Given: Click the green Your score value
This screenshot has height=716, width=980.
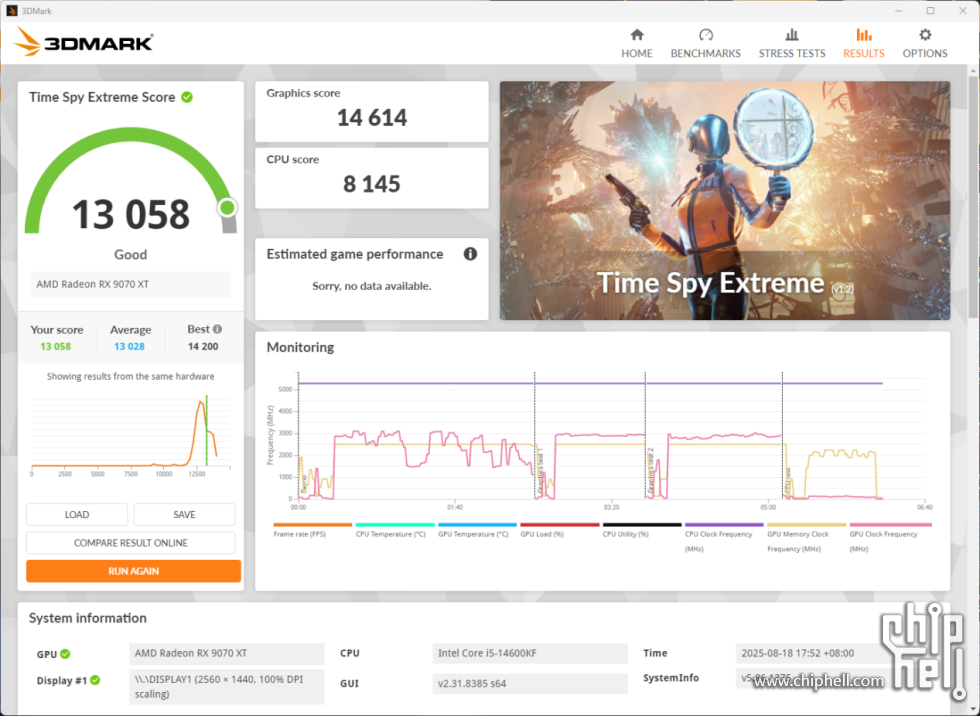Looking at the screenshot, I should (x=56, y=346).
